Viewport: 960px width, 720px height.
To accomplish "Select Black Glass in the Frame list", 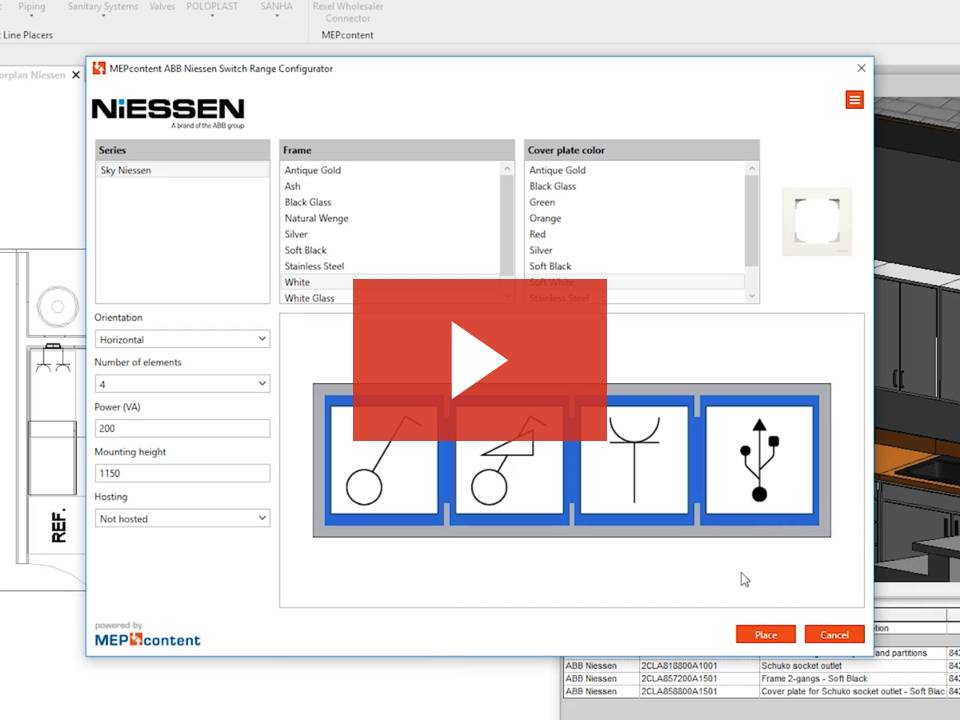I will 307,202.
